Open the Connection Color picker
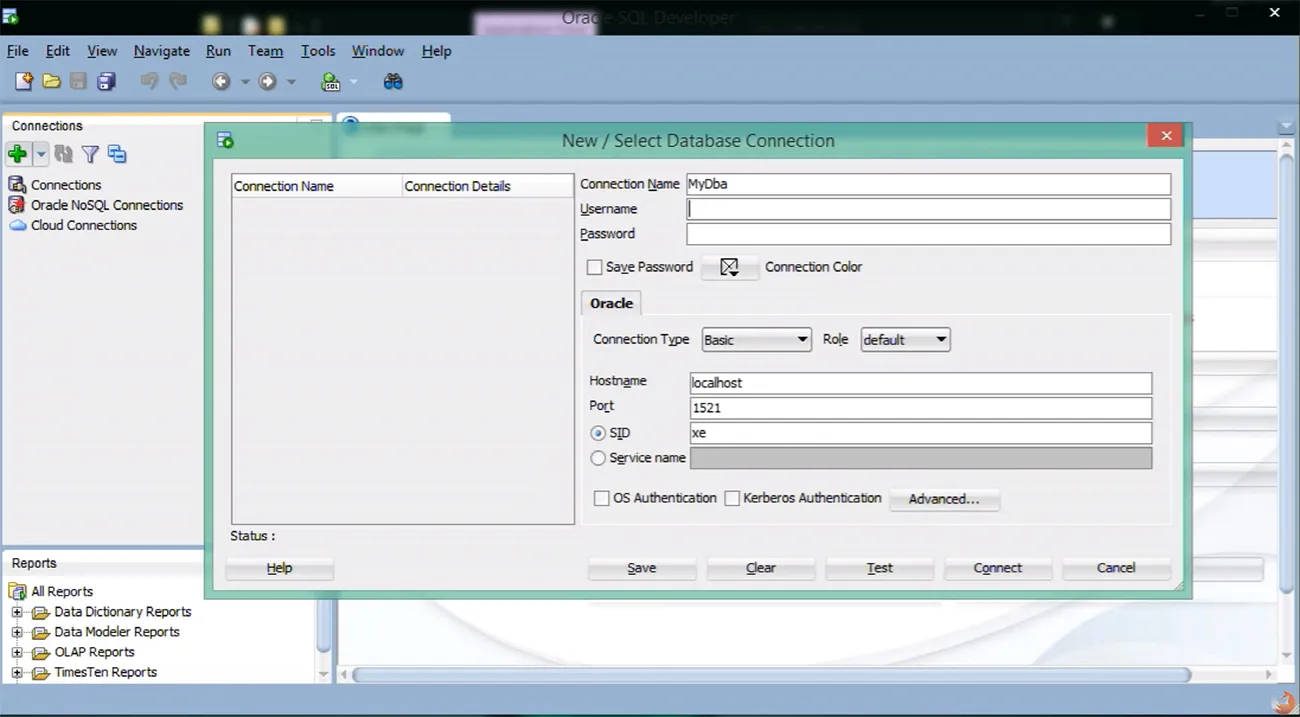The height and width of the screenshot is (717, 1300). point(730,267)
